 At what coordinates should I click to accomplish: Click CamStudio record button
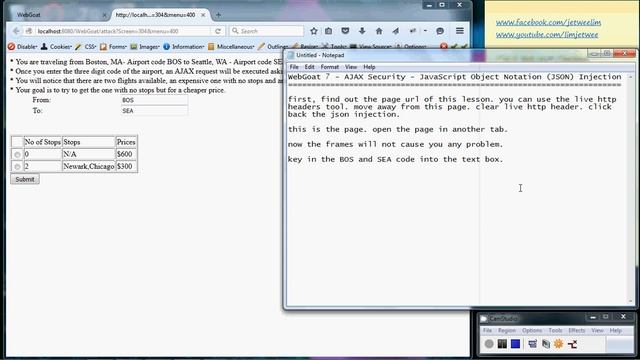489,344
